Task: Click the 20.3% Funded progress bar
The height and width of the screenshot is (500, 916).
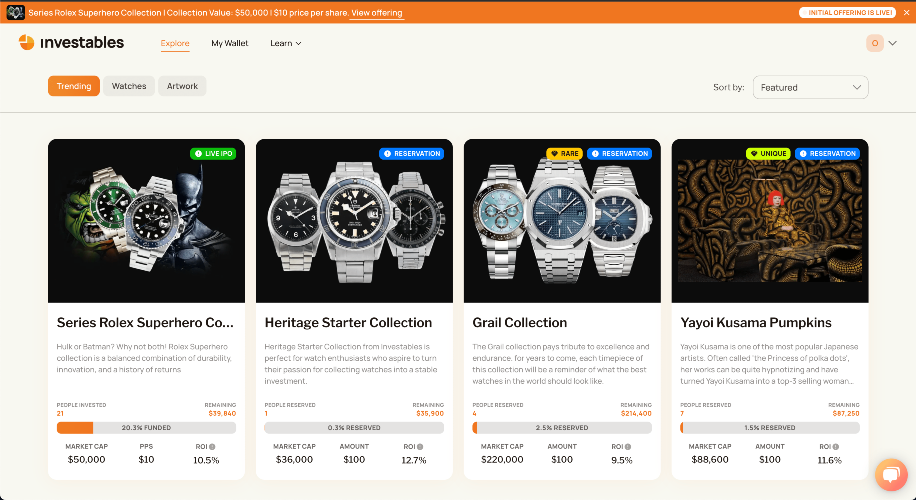Action: tap(146, 428)
